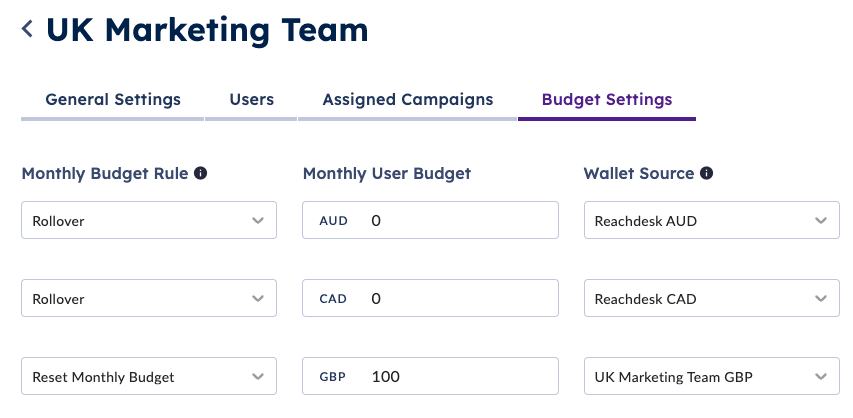Viewport: 853px width, 418px height.
Task: Go back using the arrow beside UK Marketing Team
Action: [x=27, y=29]
